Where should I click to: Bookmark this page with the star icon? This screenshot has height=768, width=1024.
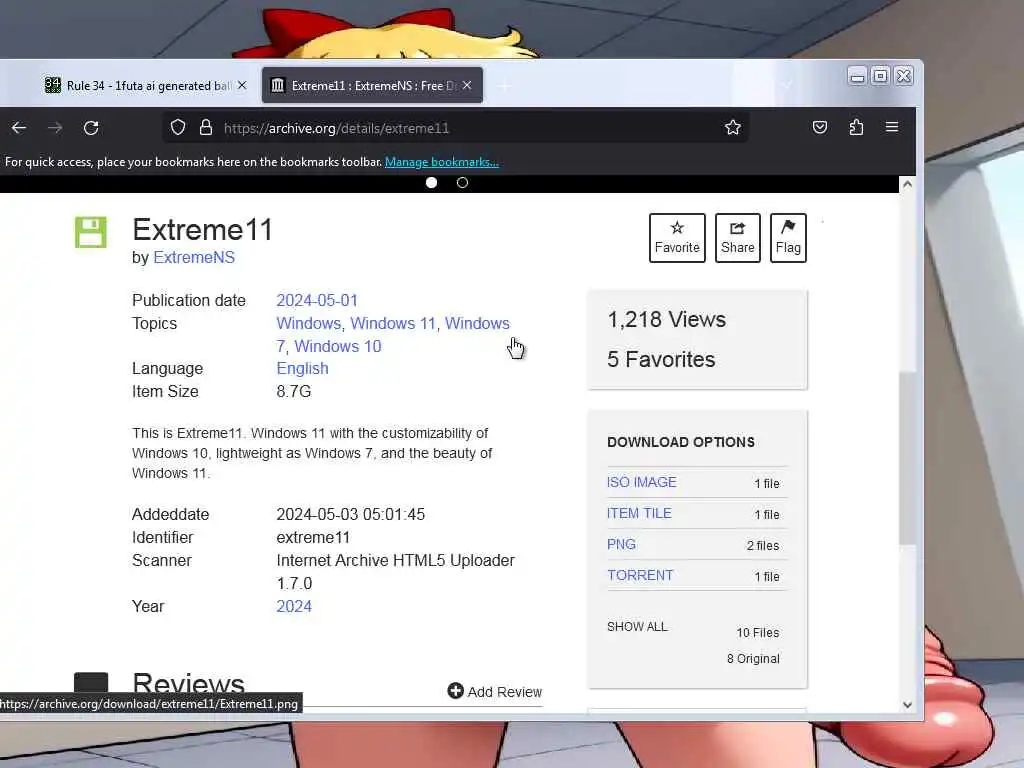[733, 127]
